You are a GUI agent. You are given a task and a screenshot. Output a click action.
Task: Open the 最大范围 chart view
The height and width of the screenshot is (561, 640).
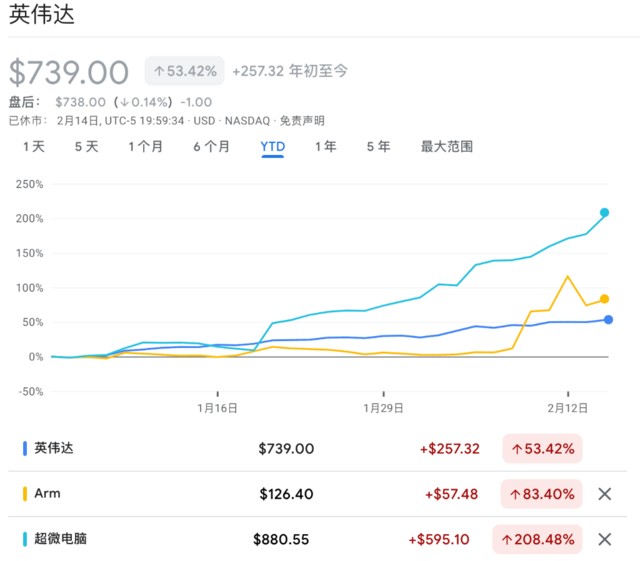[x=446, y=146]
